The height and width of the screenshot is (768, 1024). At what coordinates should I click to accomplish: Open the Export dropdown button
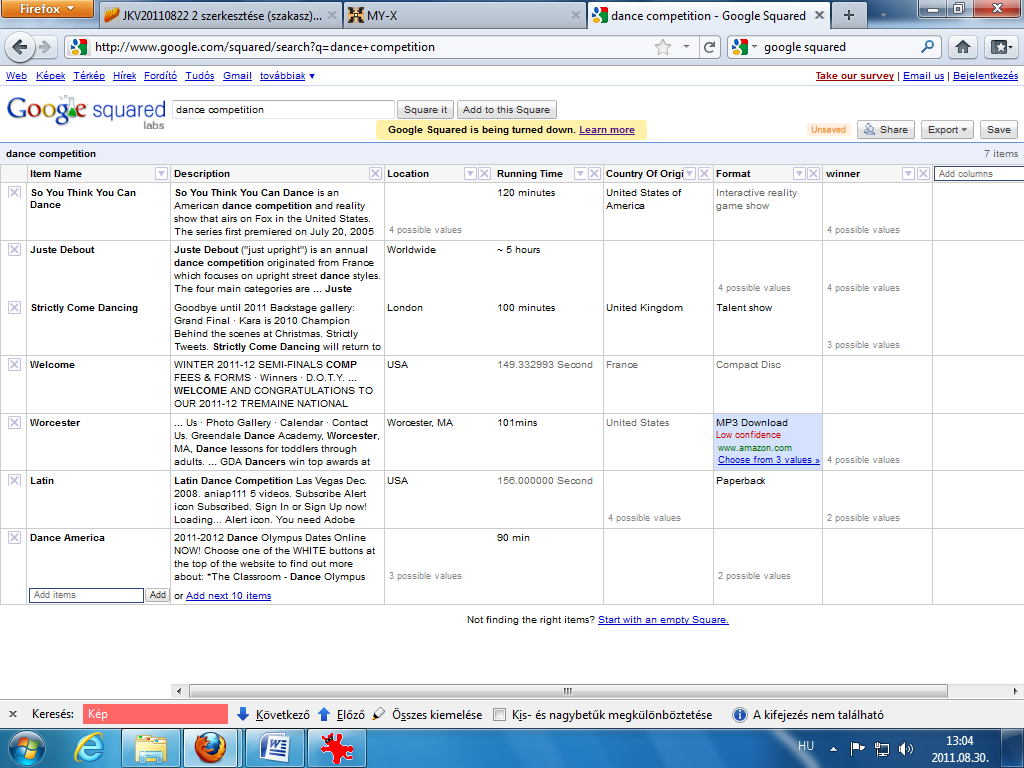pyautogui.click(x=948, y=129)
